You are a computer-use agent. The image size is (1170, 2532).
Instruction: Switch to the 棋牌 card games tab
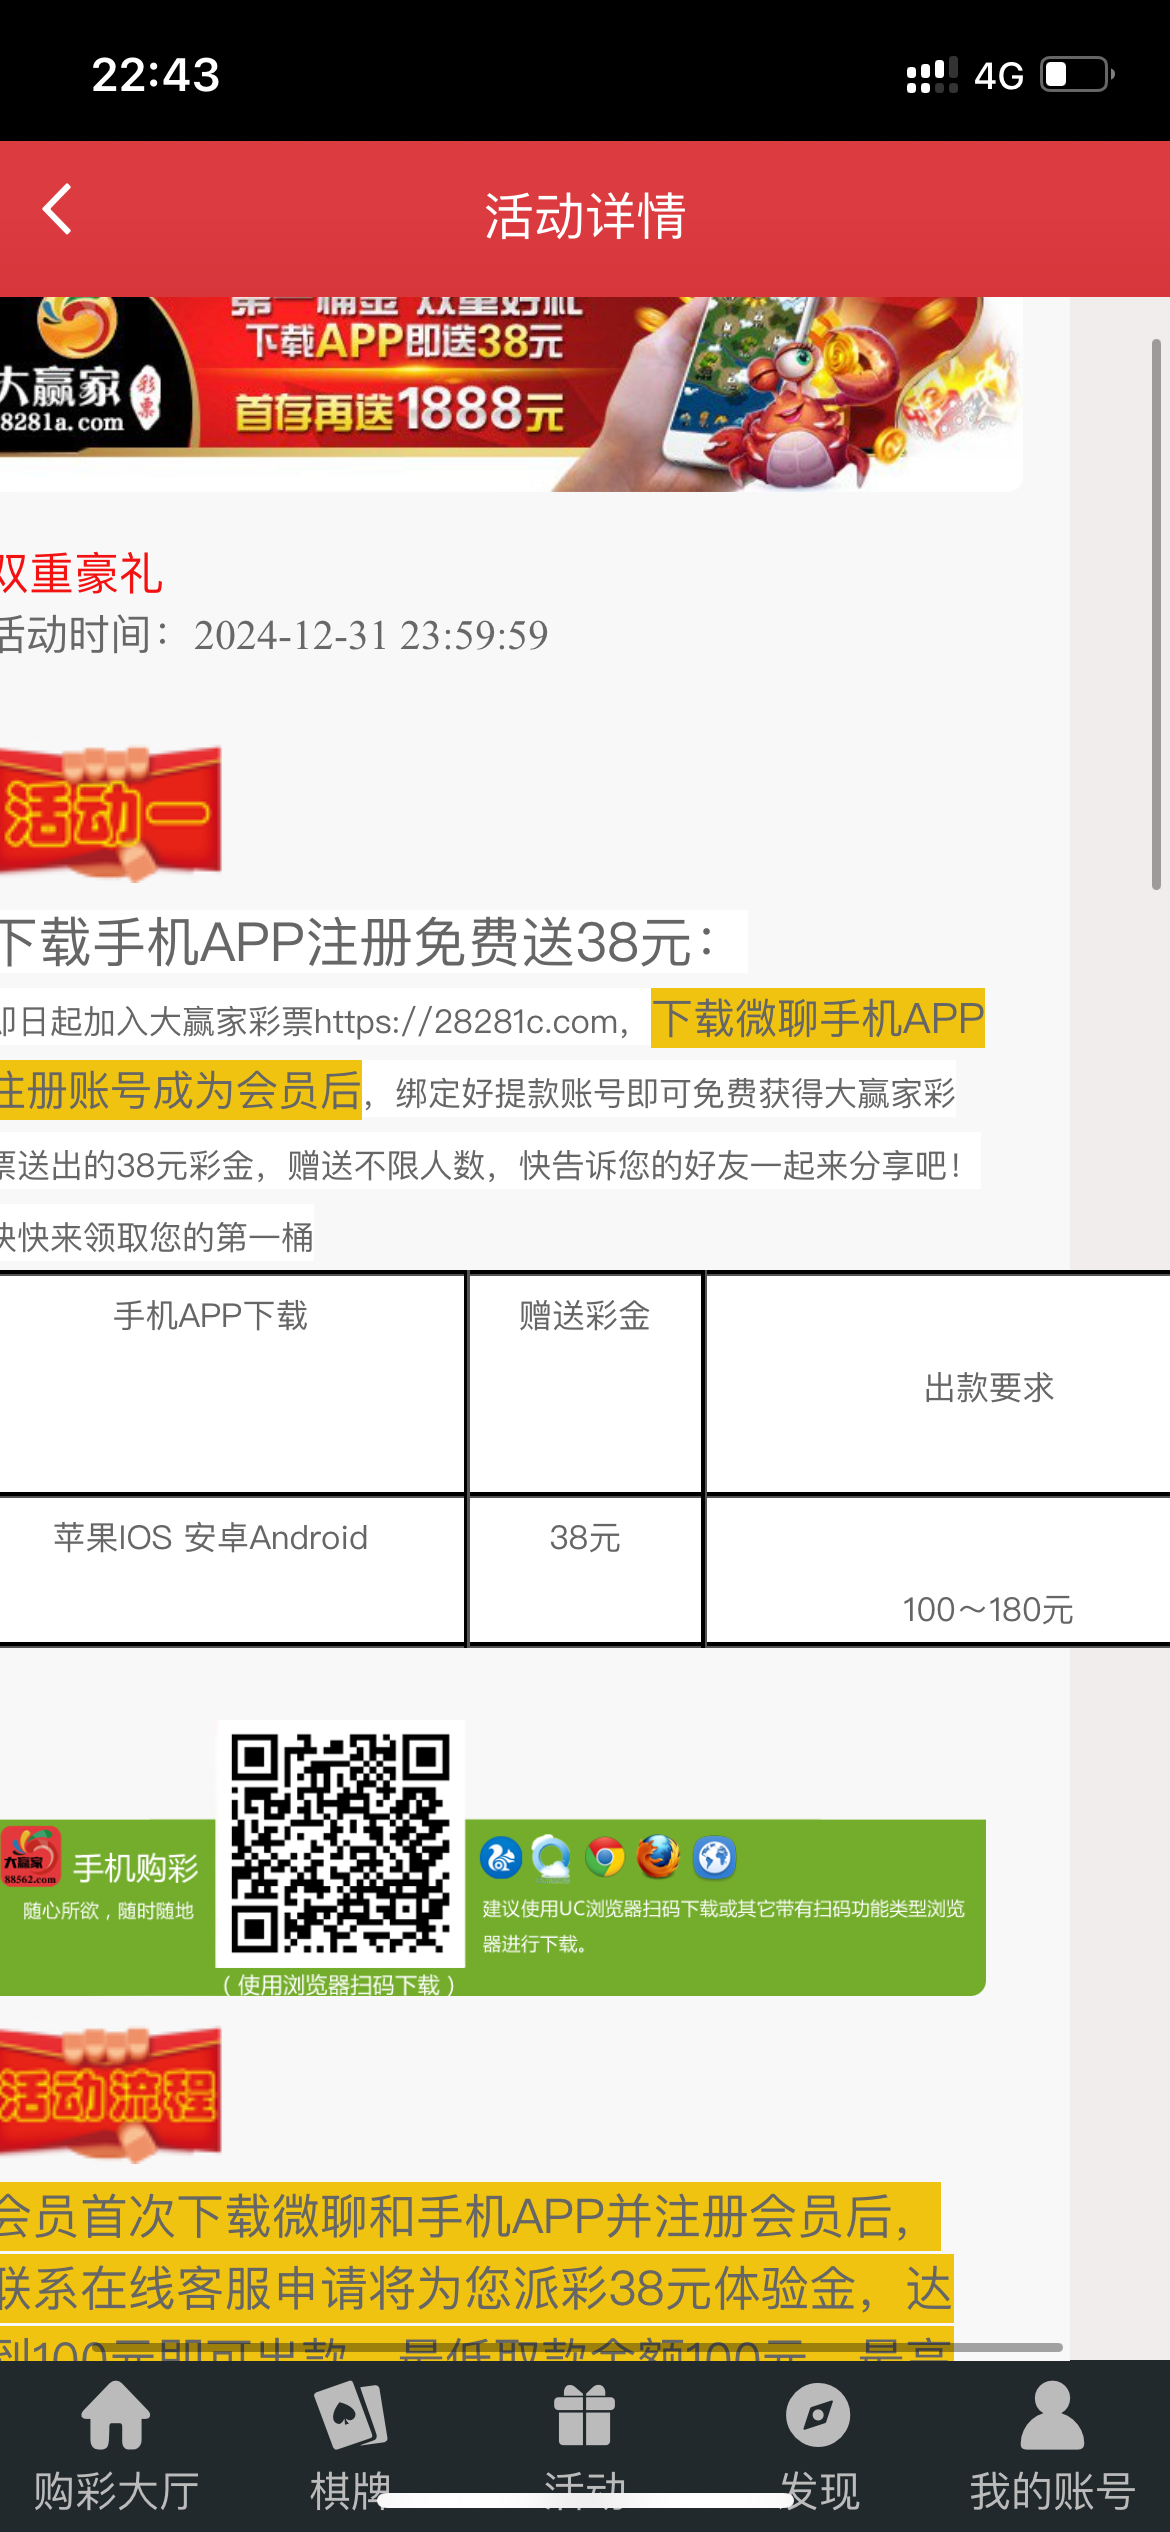[350, 2444]
